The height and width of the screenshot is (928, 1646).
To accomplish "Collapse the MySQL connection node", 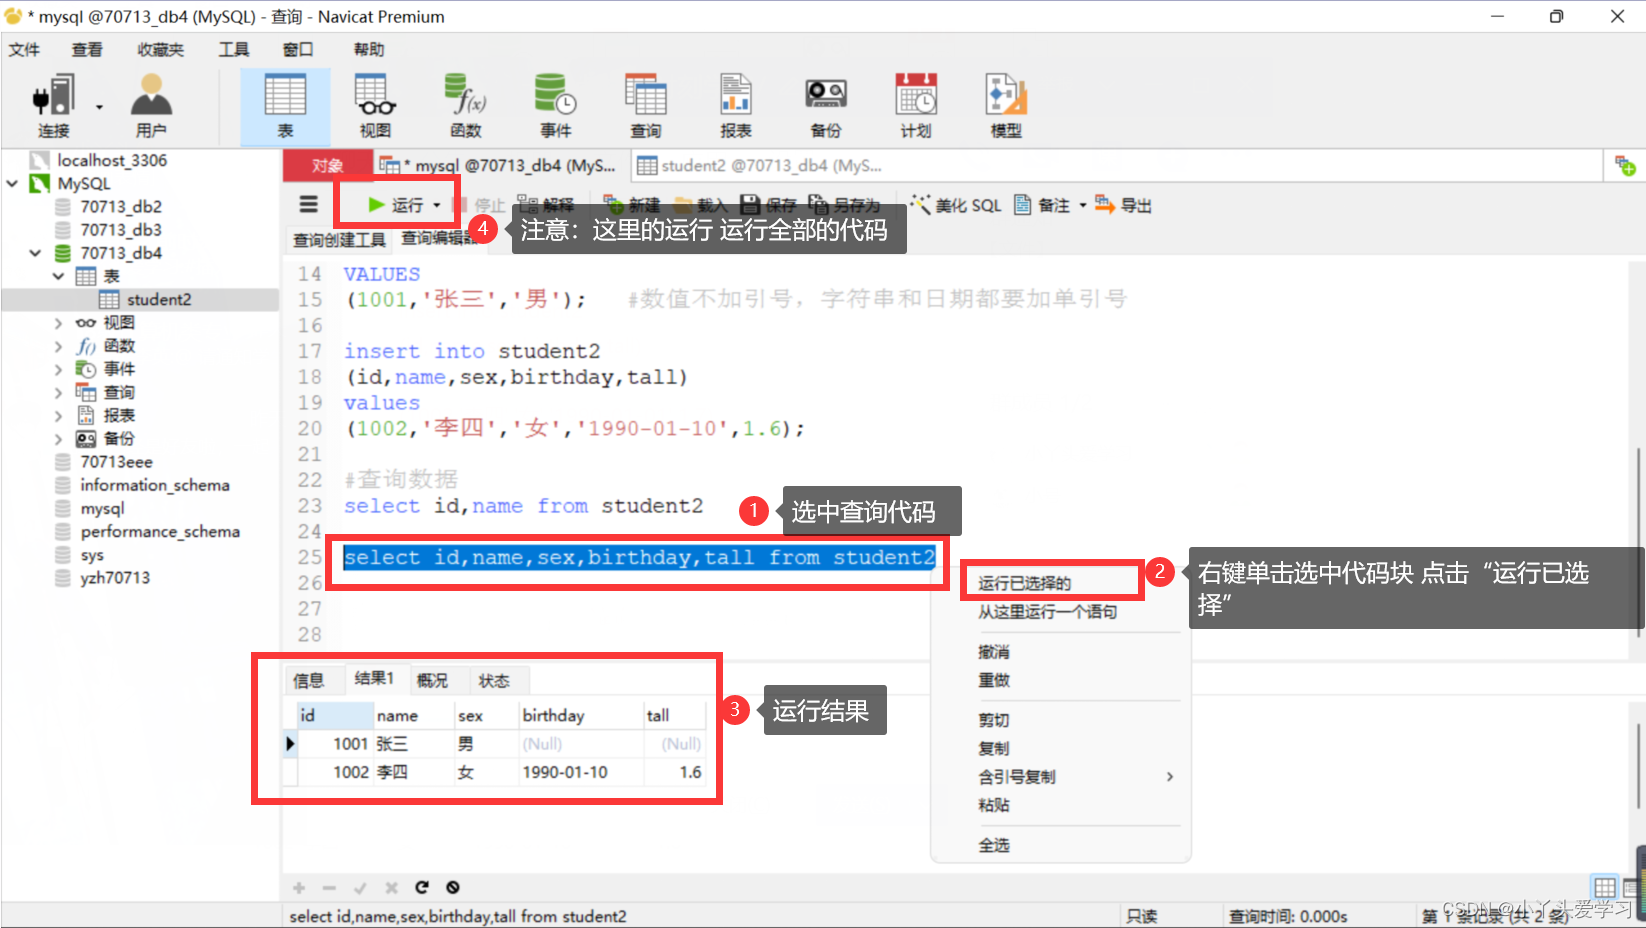I will [x=13, y=184].
